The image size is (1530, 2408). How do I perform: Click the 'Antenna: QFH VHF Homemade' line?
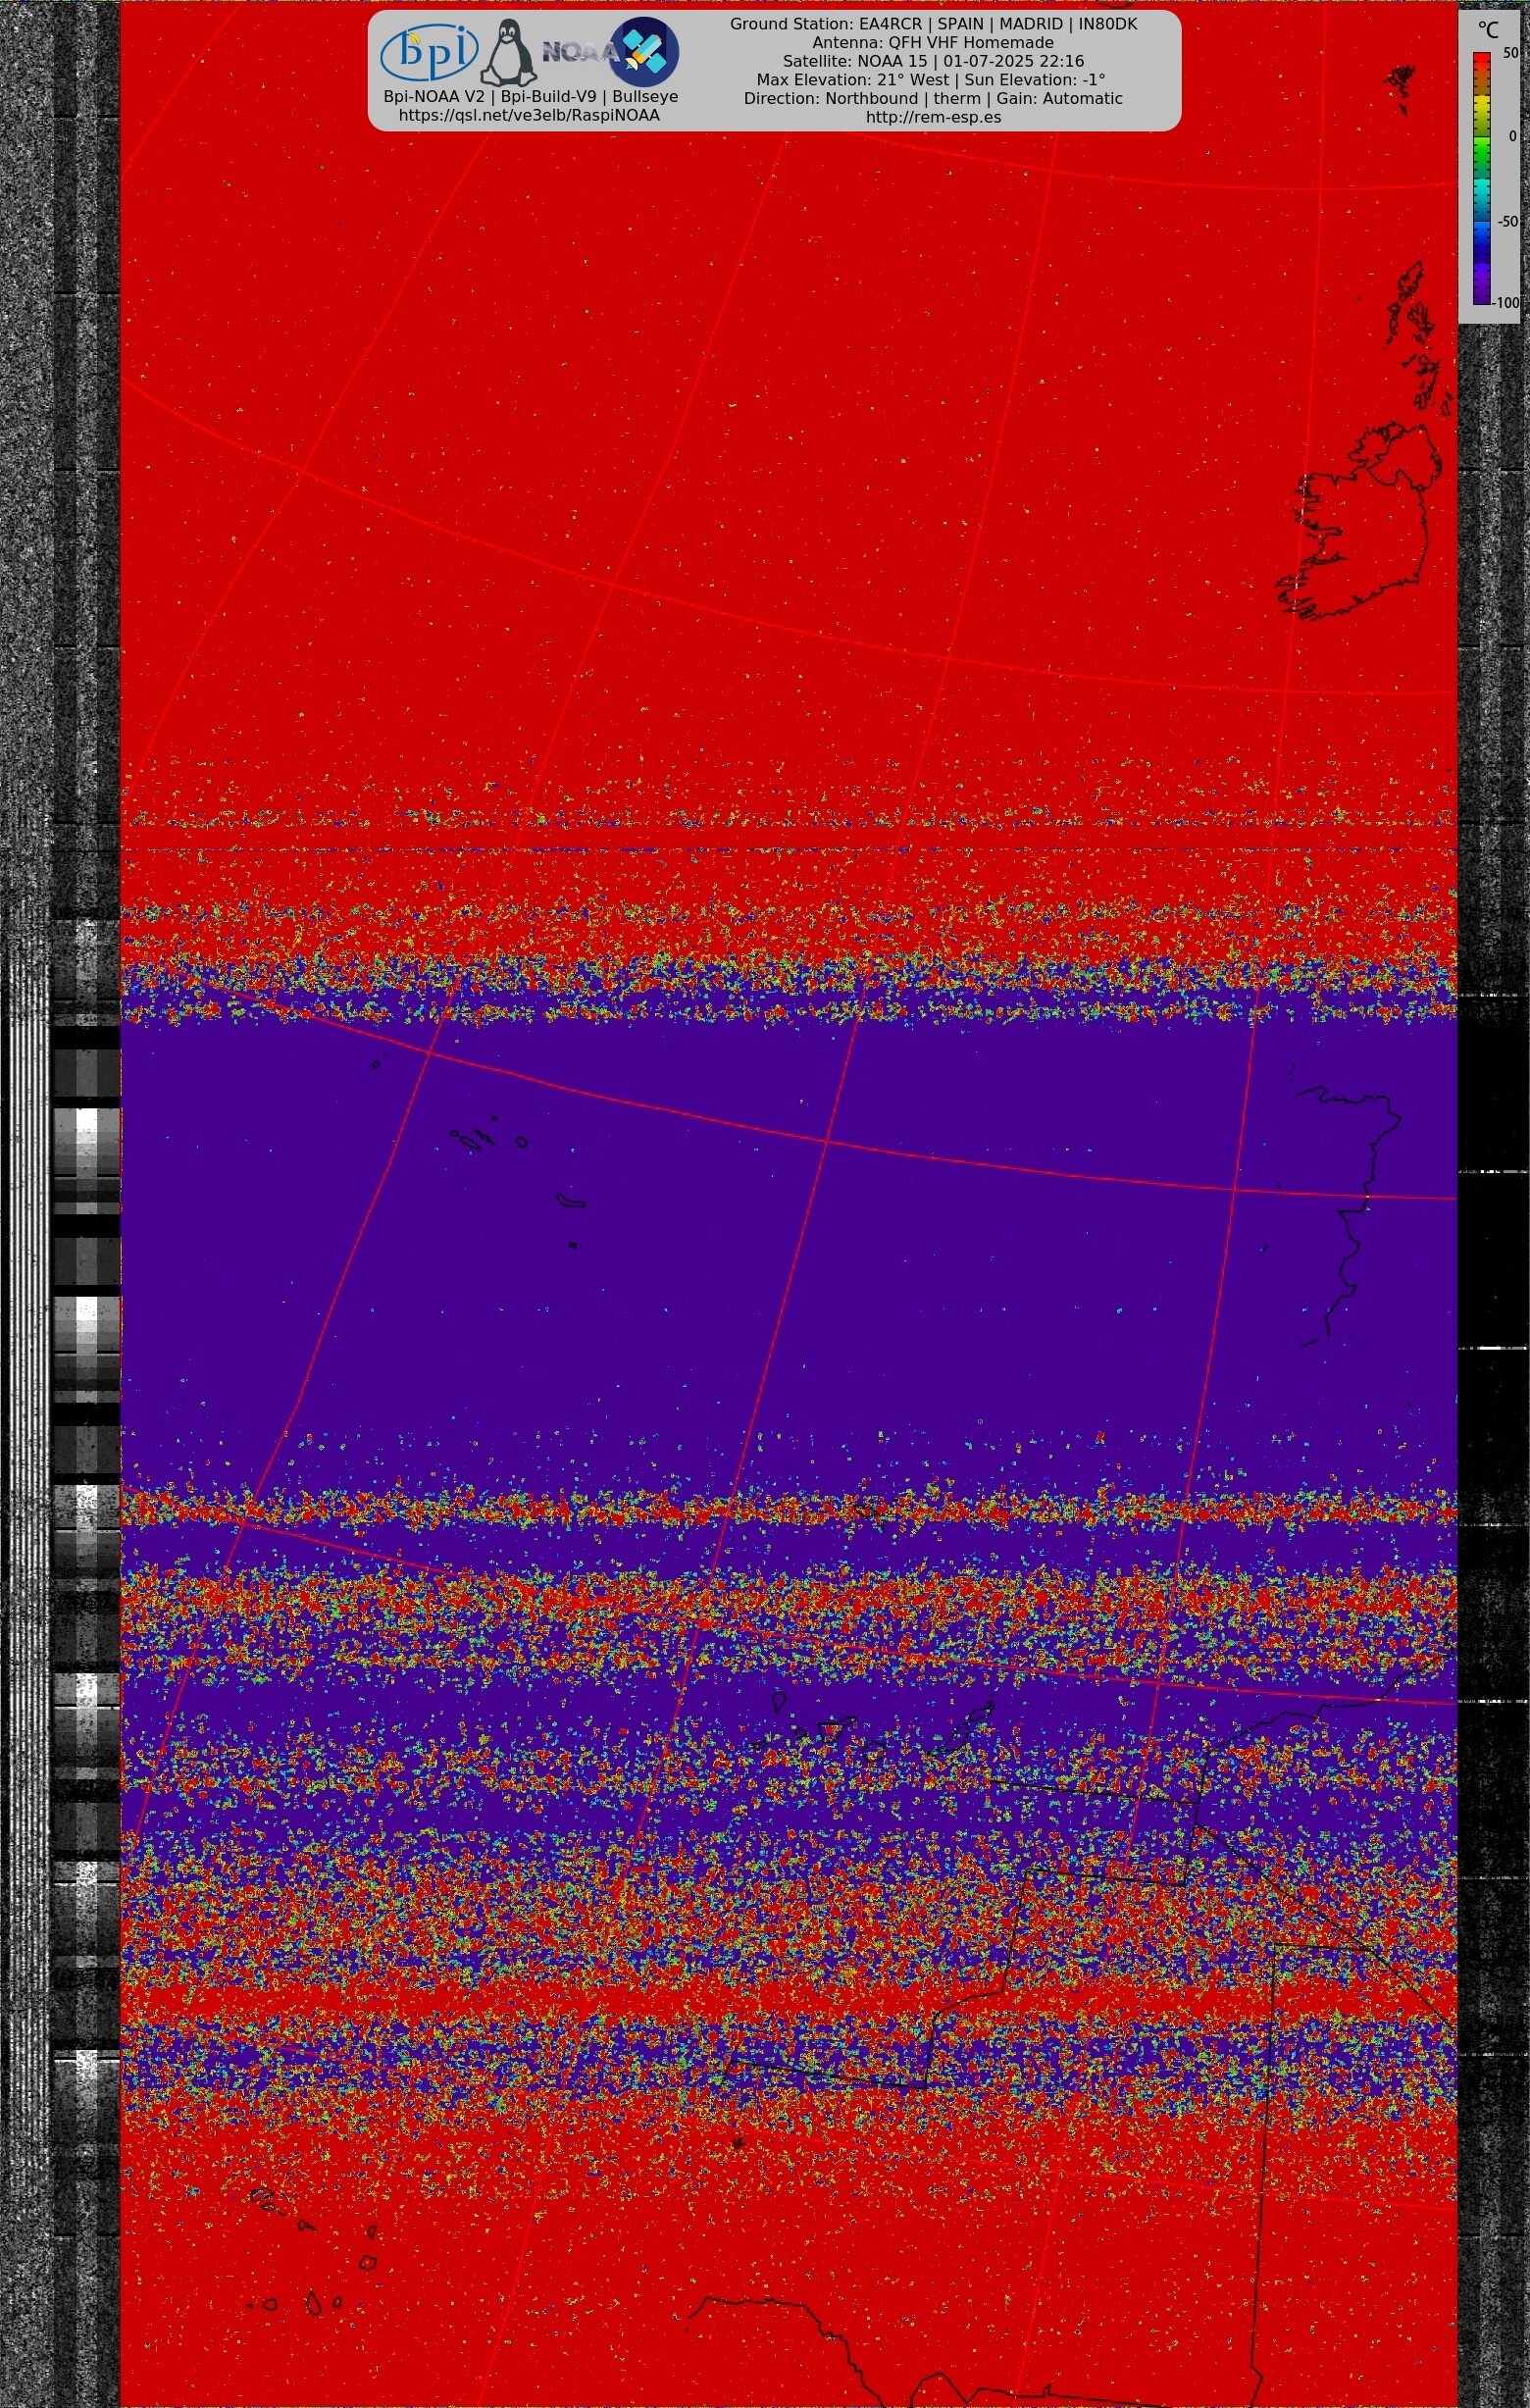tap(933, 43)
